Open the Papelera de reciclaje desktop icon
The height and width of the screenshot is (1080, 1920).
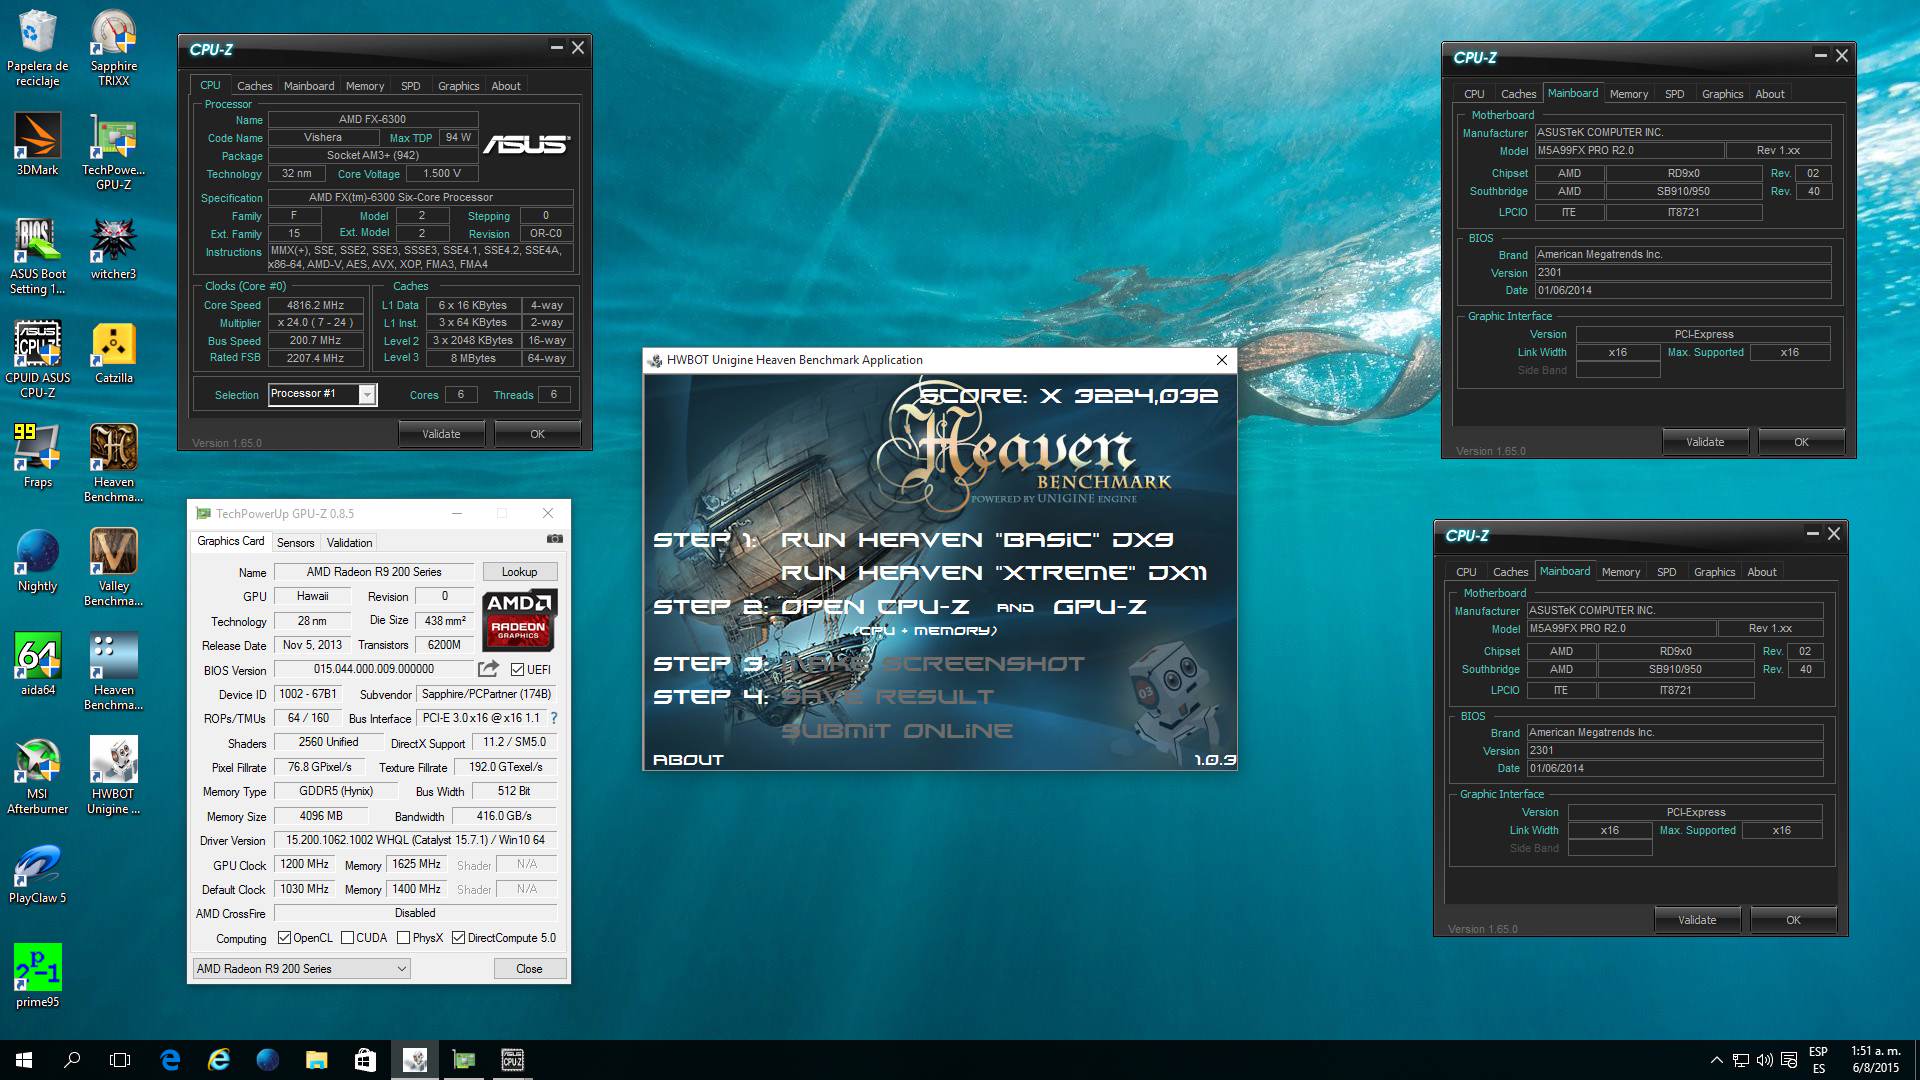[37, 47]
